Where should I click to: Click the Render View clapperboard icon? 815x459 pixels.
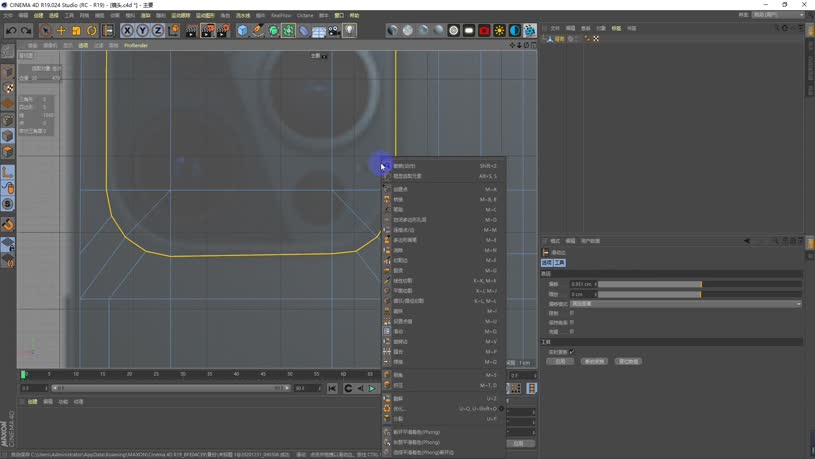[191, 31]
